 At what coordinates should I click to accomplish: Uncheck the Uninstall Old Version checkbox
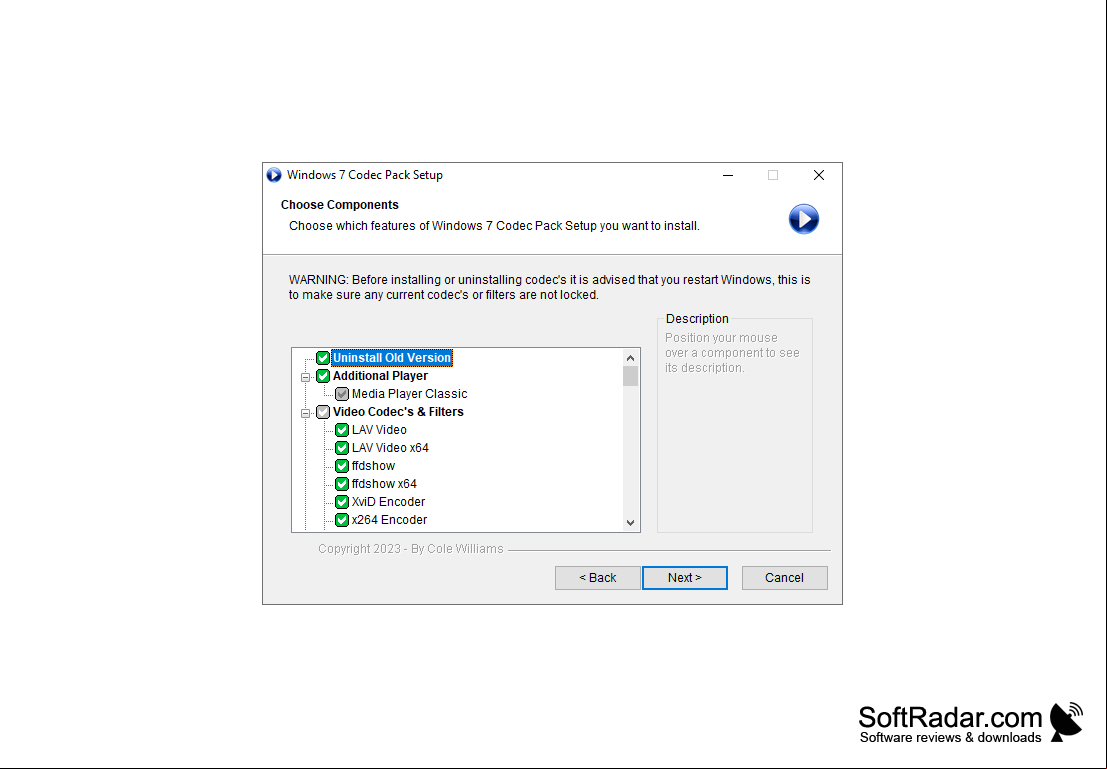click(x=323, y=358)
